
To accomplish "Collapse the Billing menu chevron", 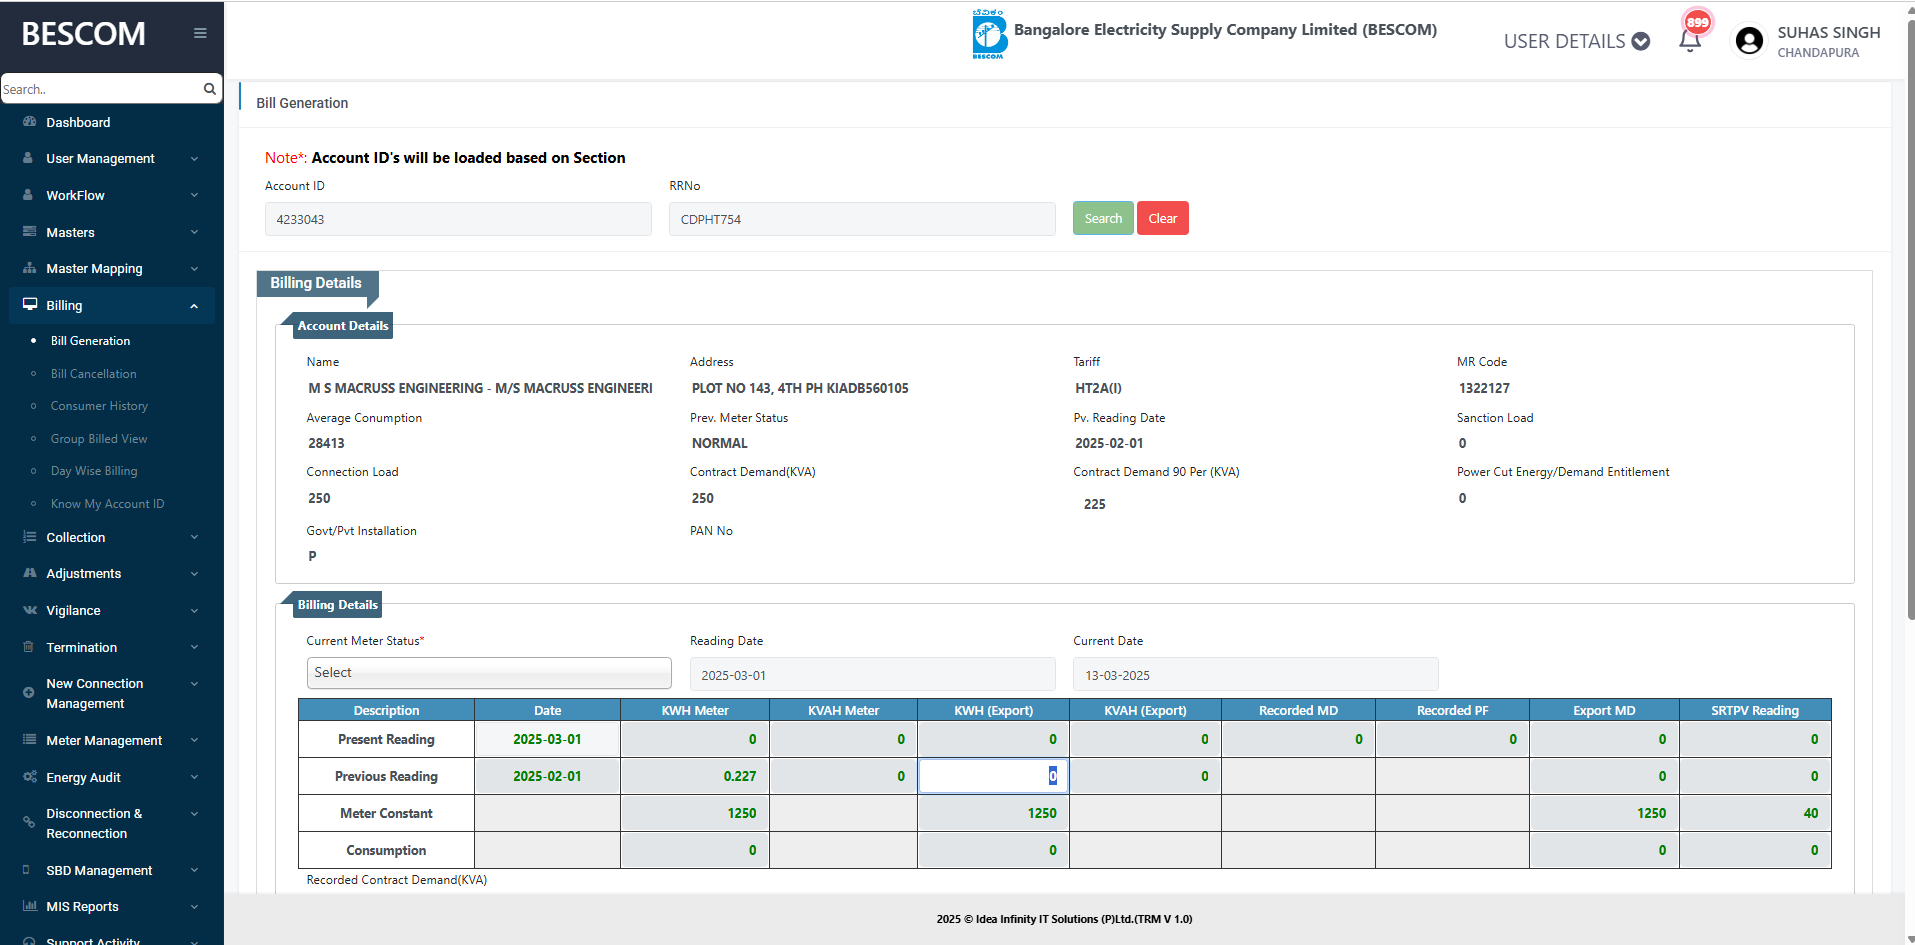I will coord(194,306).
